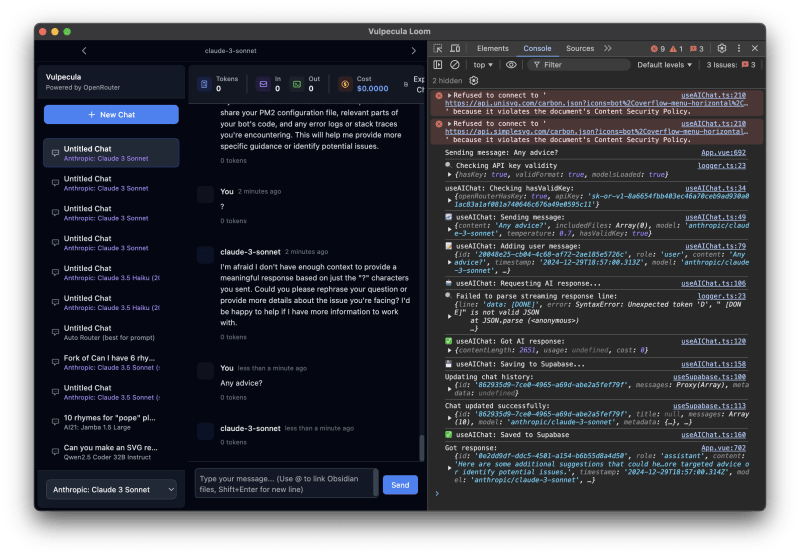Image resolution: width=800 pixels, height=556 pixels.
Task: Open Can you make an SVG re... chat
Action: pyautogui.click(x=111, y=452)
